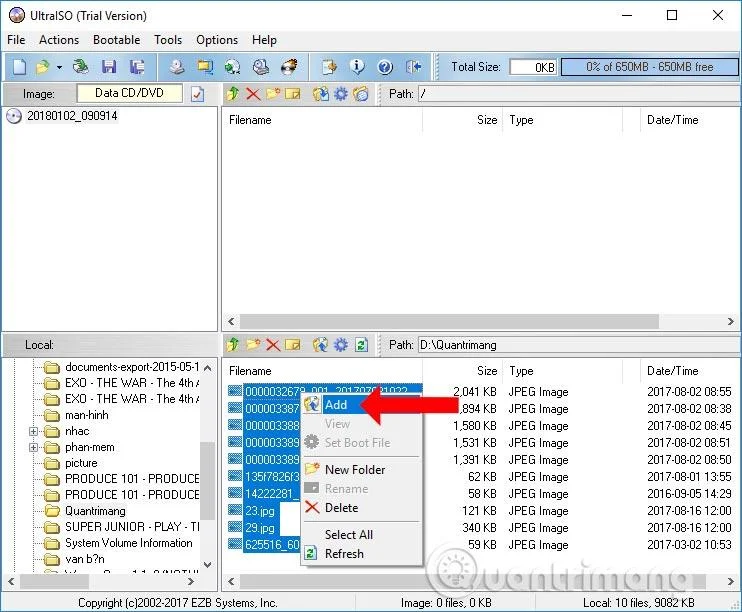
Task: Choose Delete from the context menu
Action: point(361,507)
